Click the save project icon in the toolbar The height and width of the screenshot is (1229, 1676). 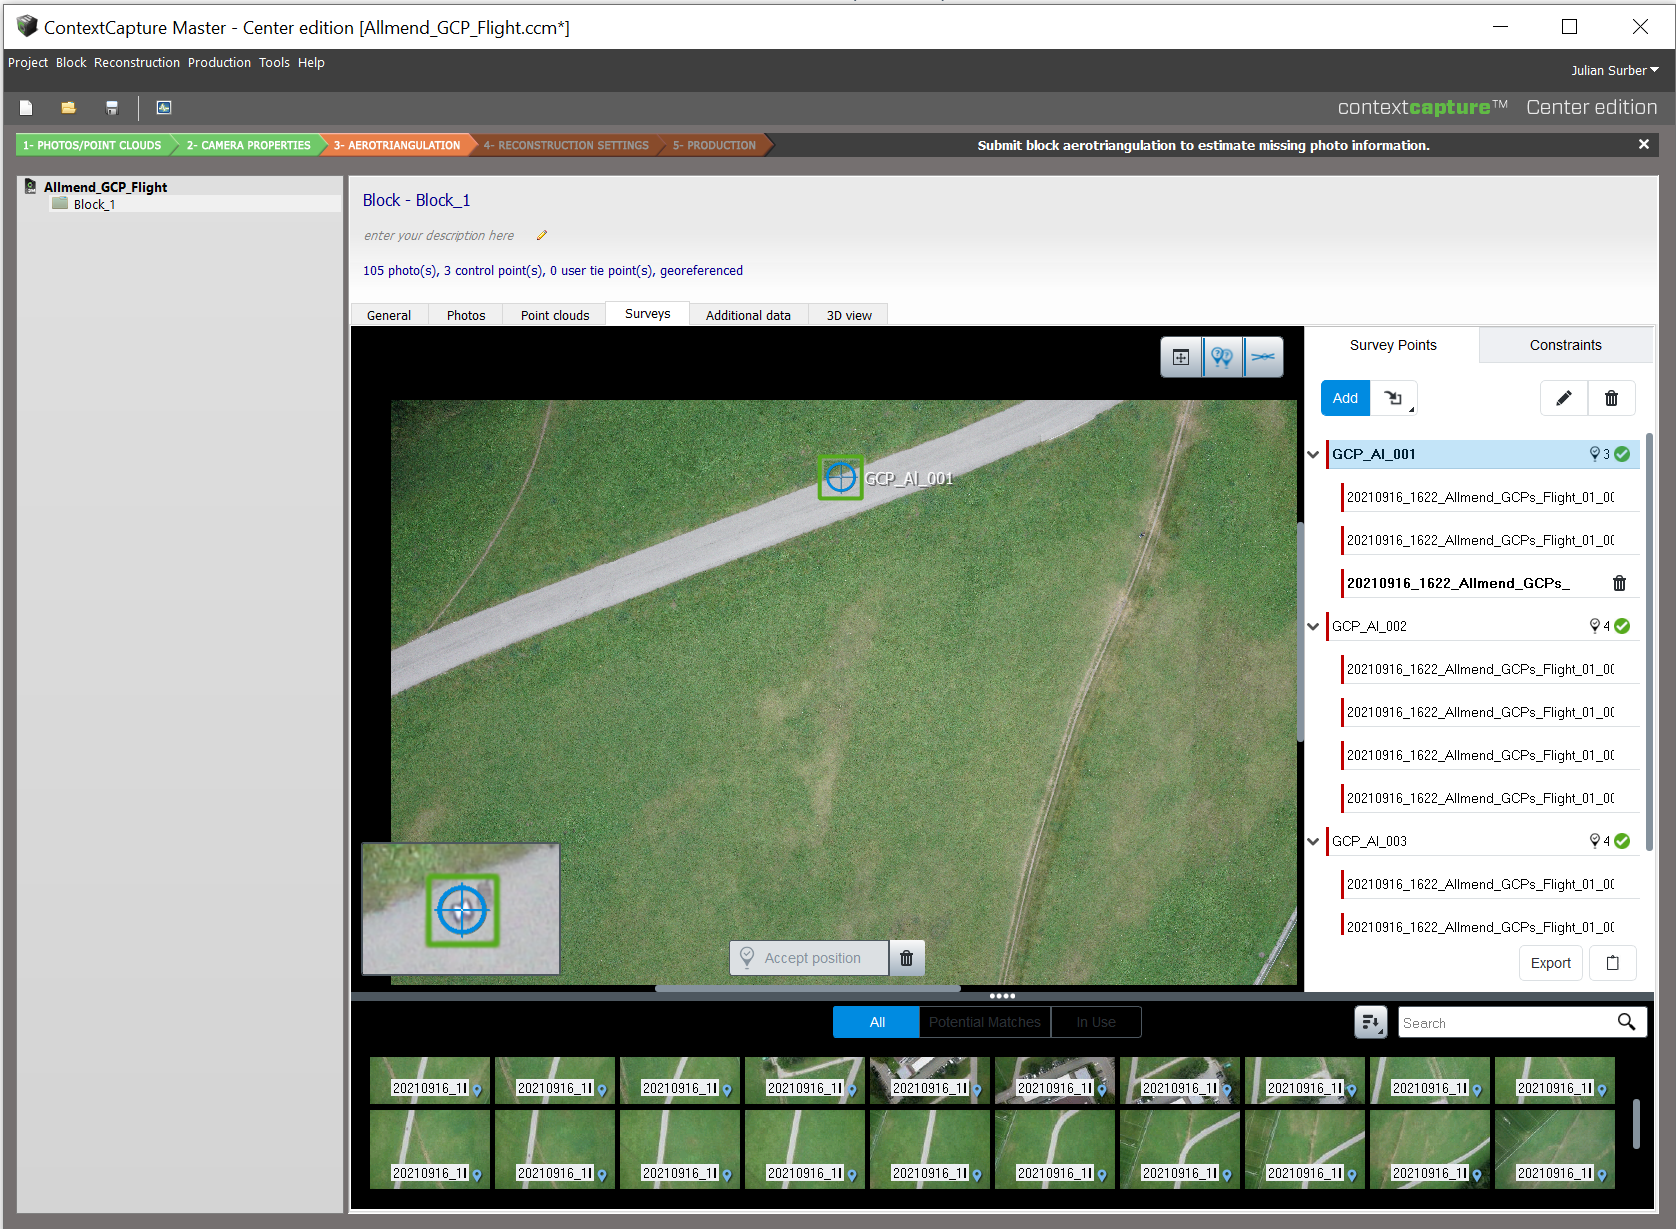click(x=111, y=107)
